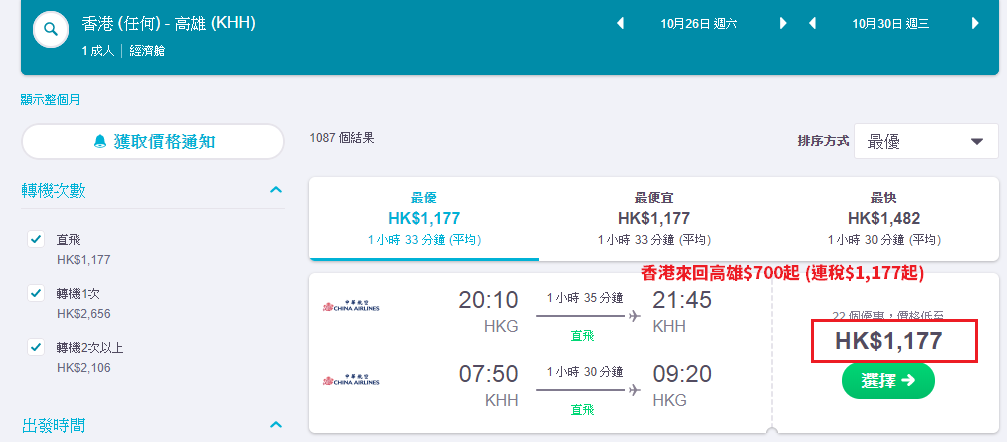The image size is (1007, 442).
Task: Uncheck the 轉機2次以上 checkbox
Action: [35, 348]
